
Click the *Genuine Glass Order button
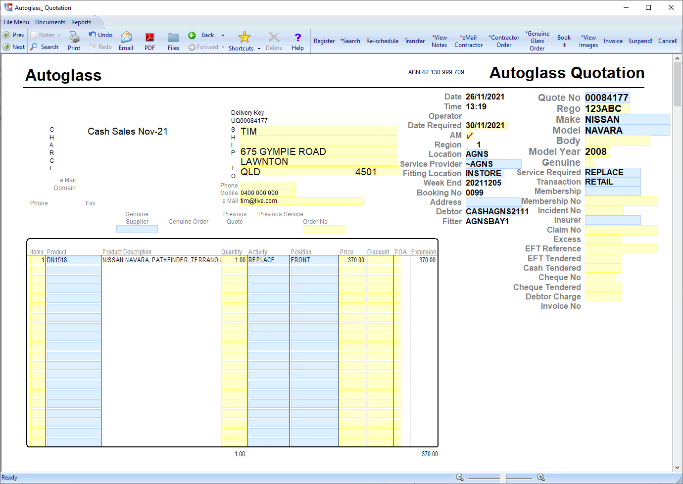coord(538,41)
